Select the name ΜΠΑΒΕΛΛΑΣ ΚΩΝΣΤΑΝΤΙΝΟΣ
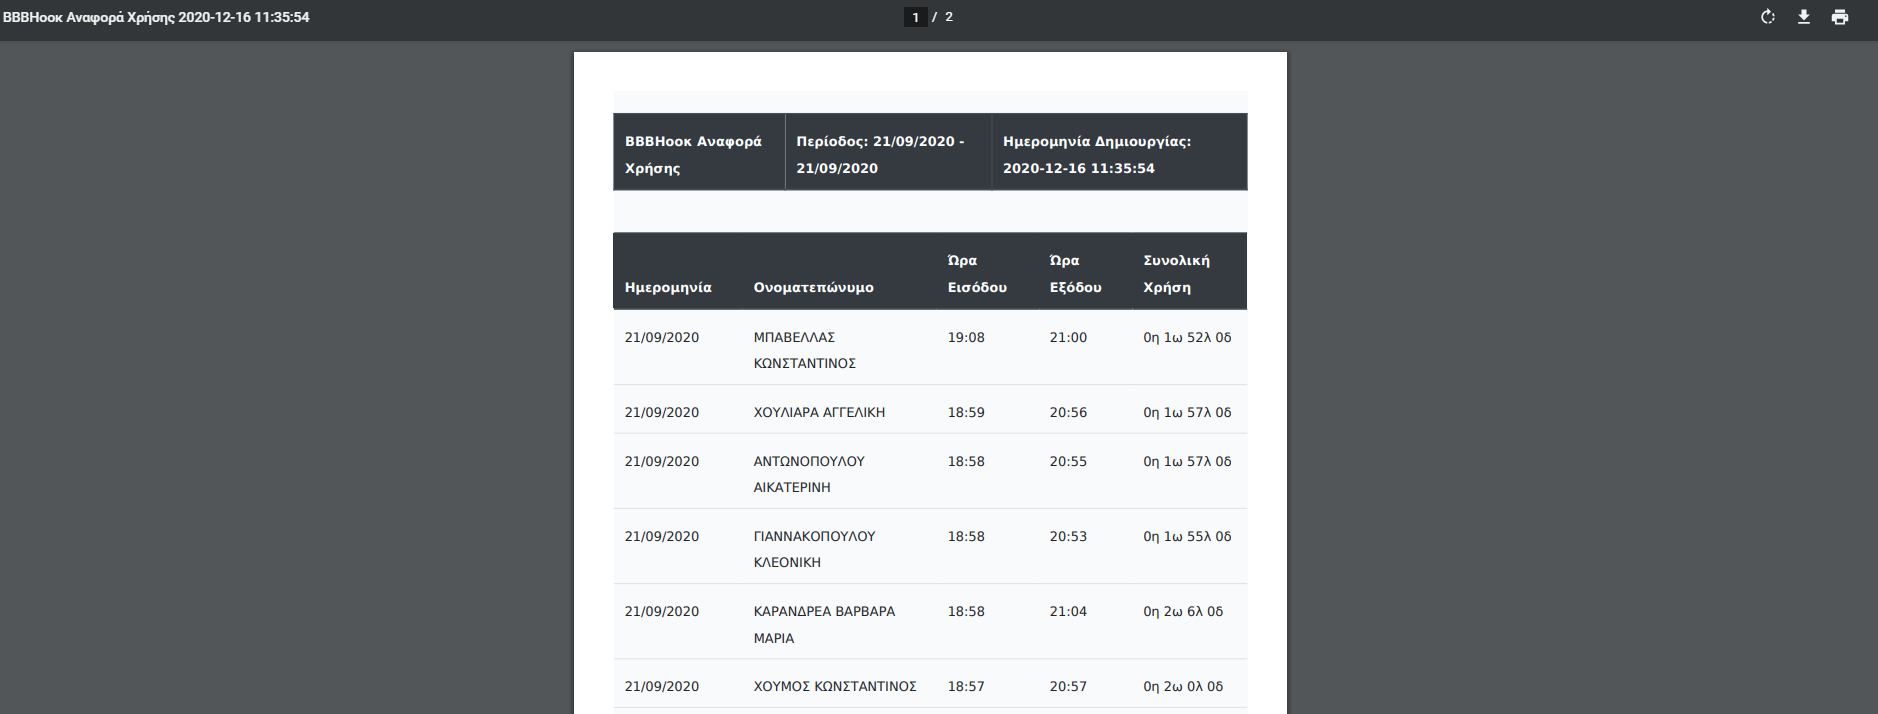 [804, 350]
